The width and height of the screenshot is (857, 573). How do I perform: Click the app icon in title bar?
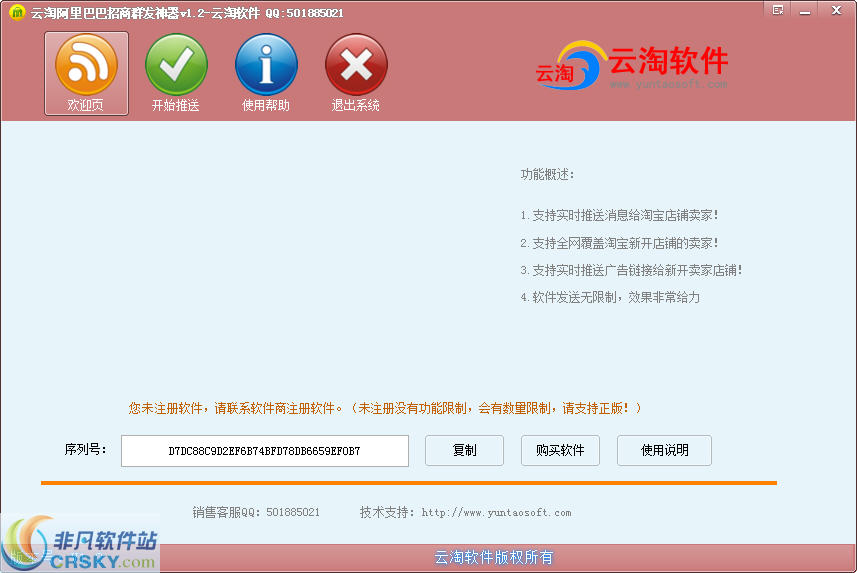tap(17, 12)
